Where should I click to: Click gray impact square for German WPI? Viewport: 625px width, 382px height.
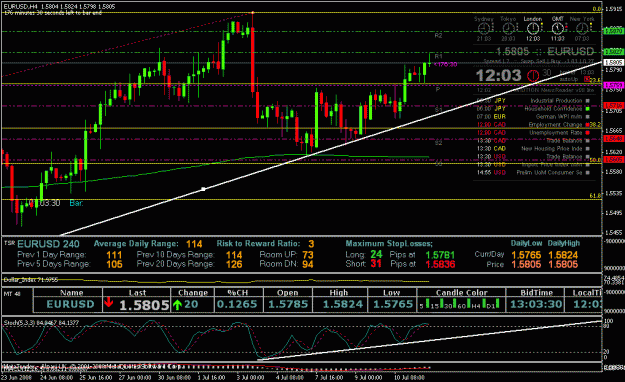point(587,117)
